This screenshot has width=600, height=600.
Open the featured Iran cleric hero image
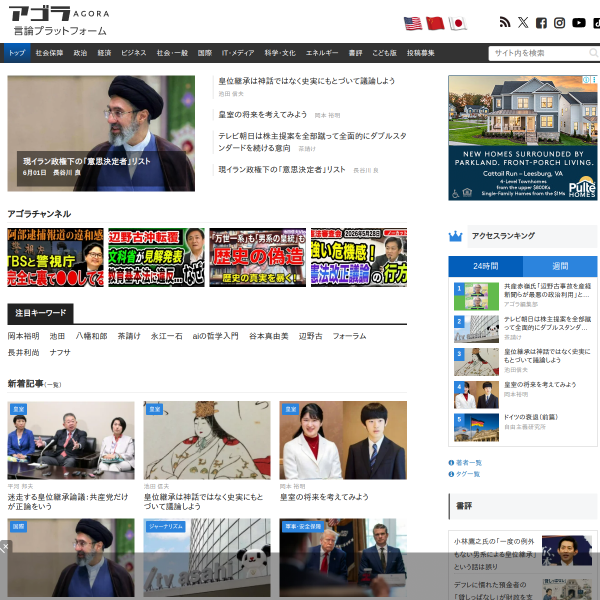[101, 133]
